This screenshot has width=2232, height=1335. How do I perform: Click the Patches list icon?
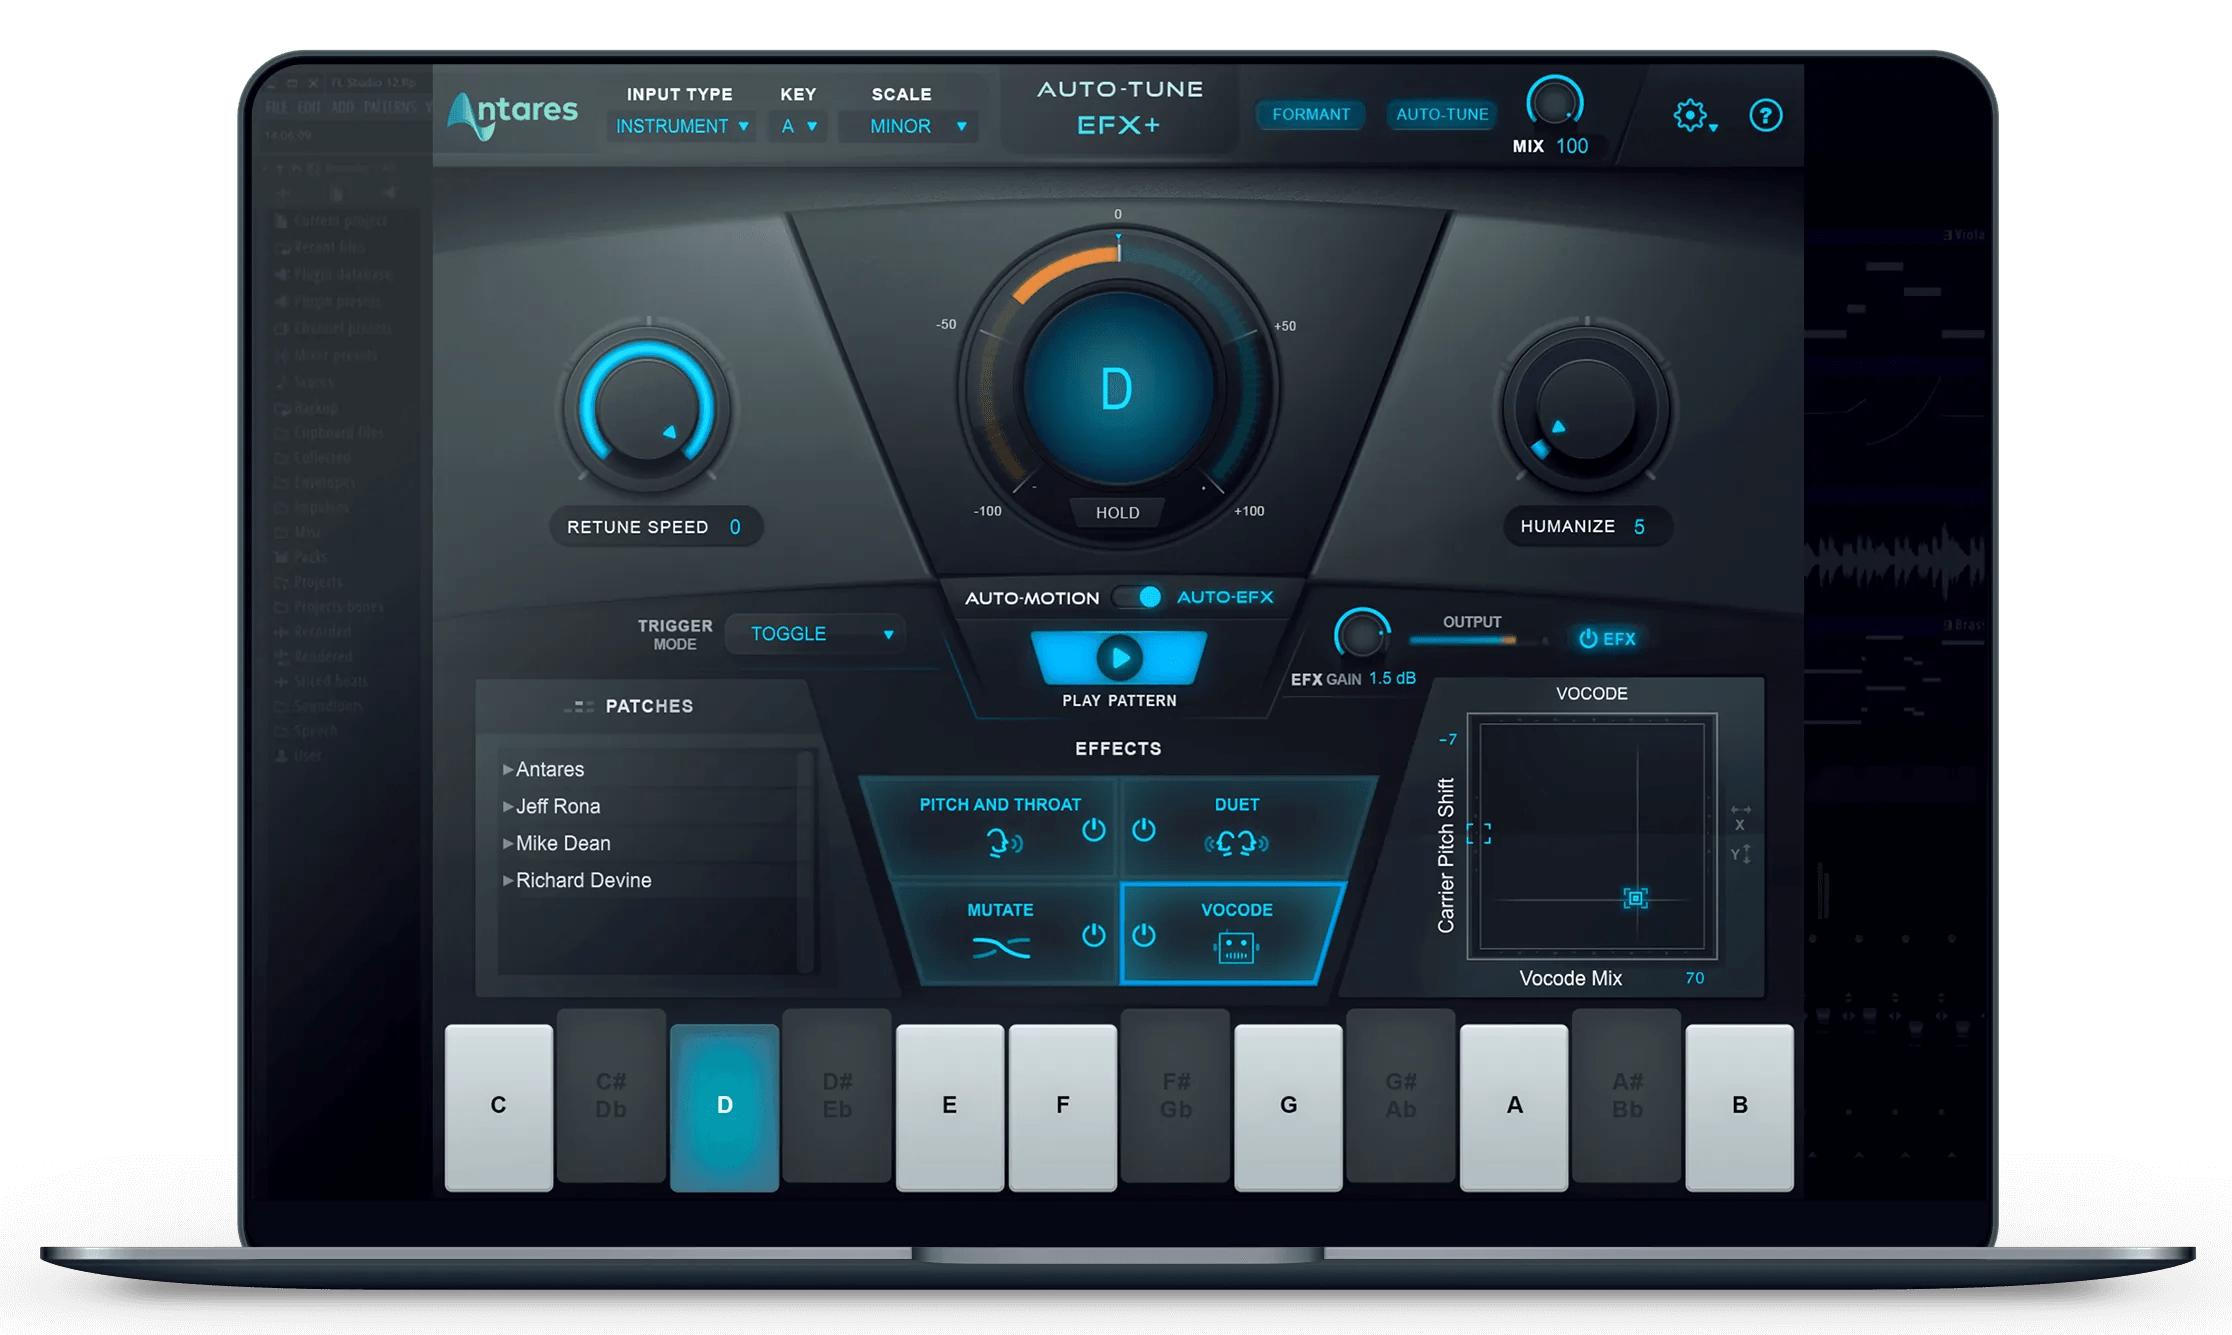click(579, 706)
